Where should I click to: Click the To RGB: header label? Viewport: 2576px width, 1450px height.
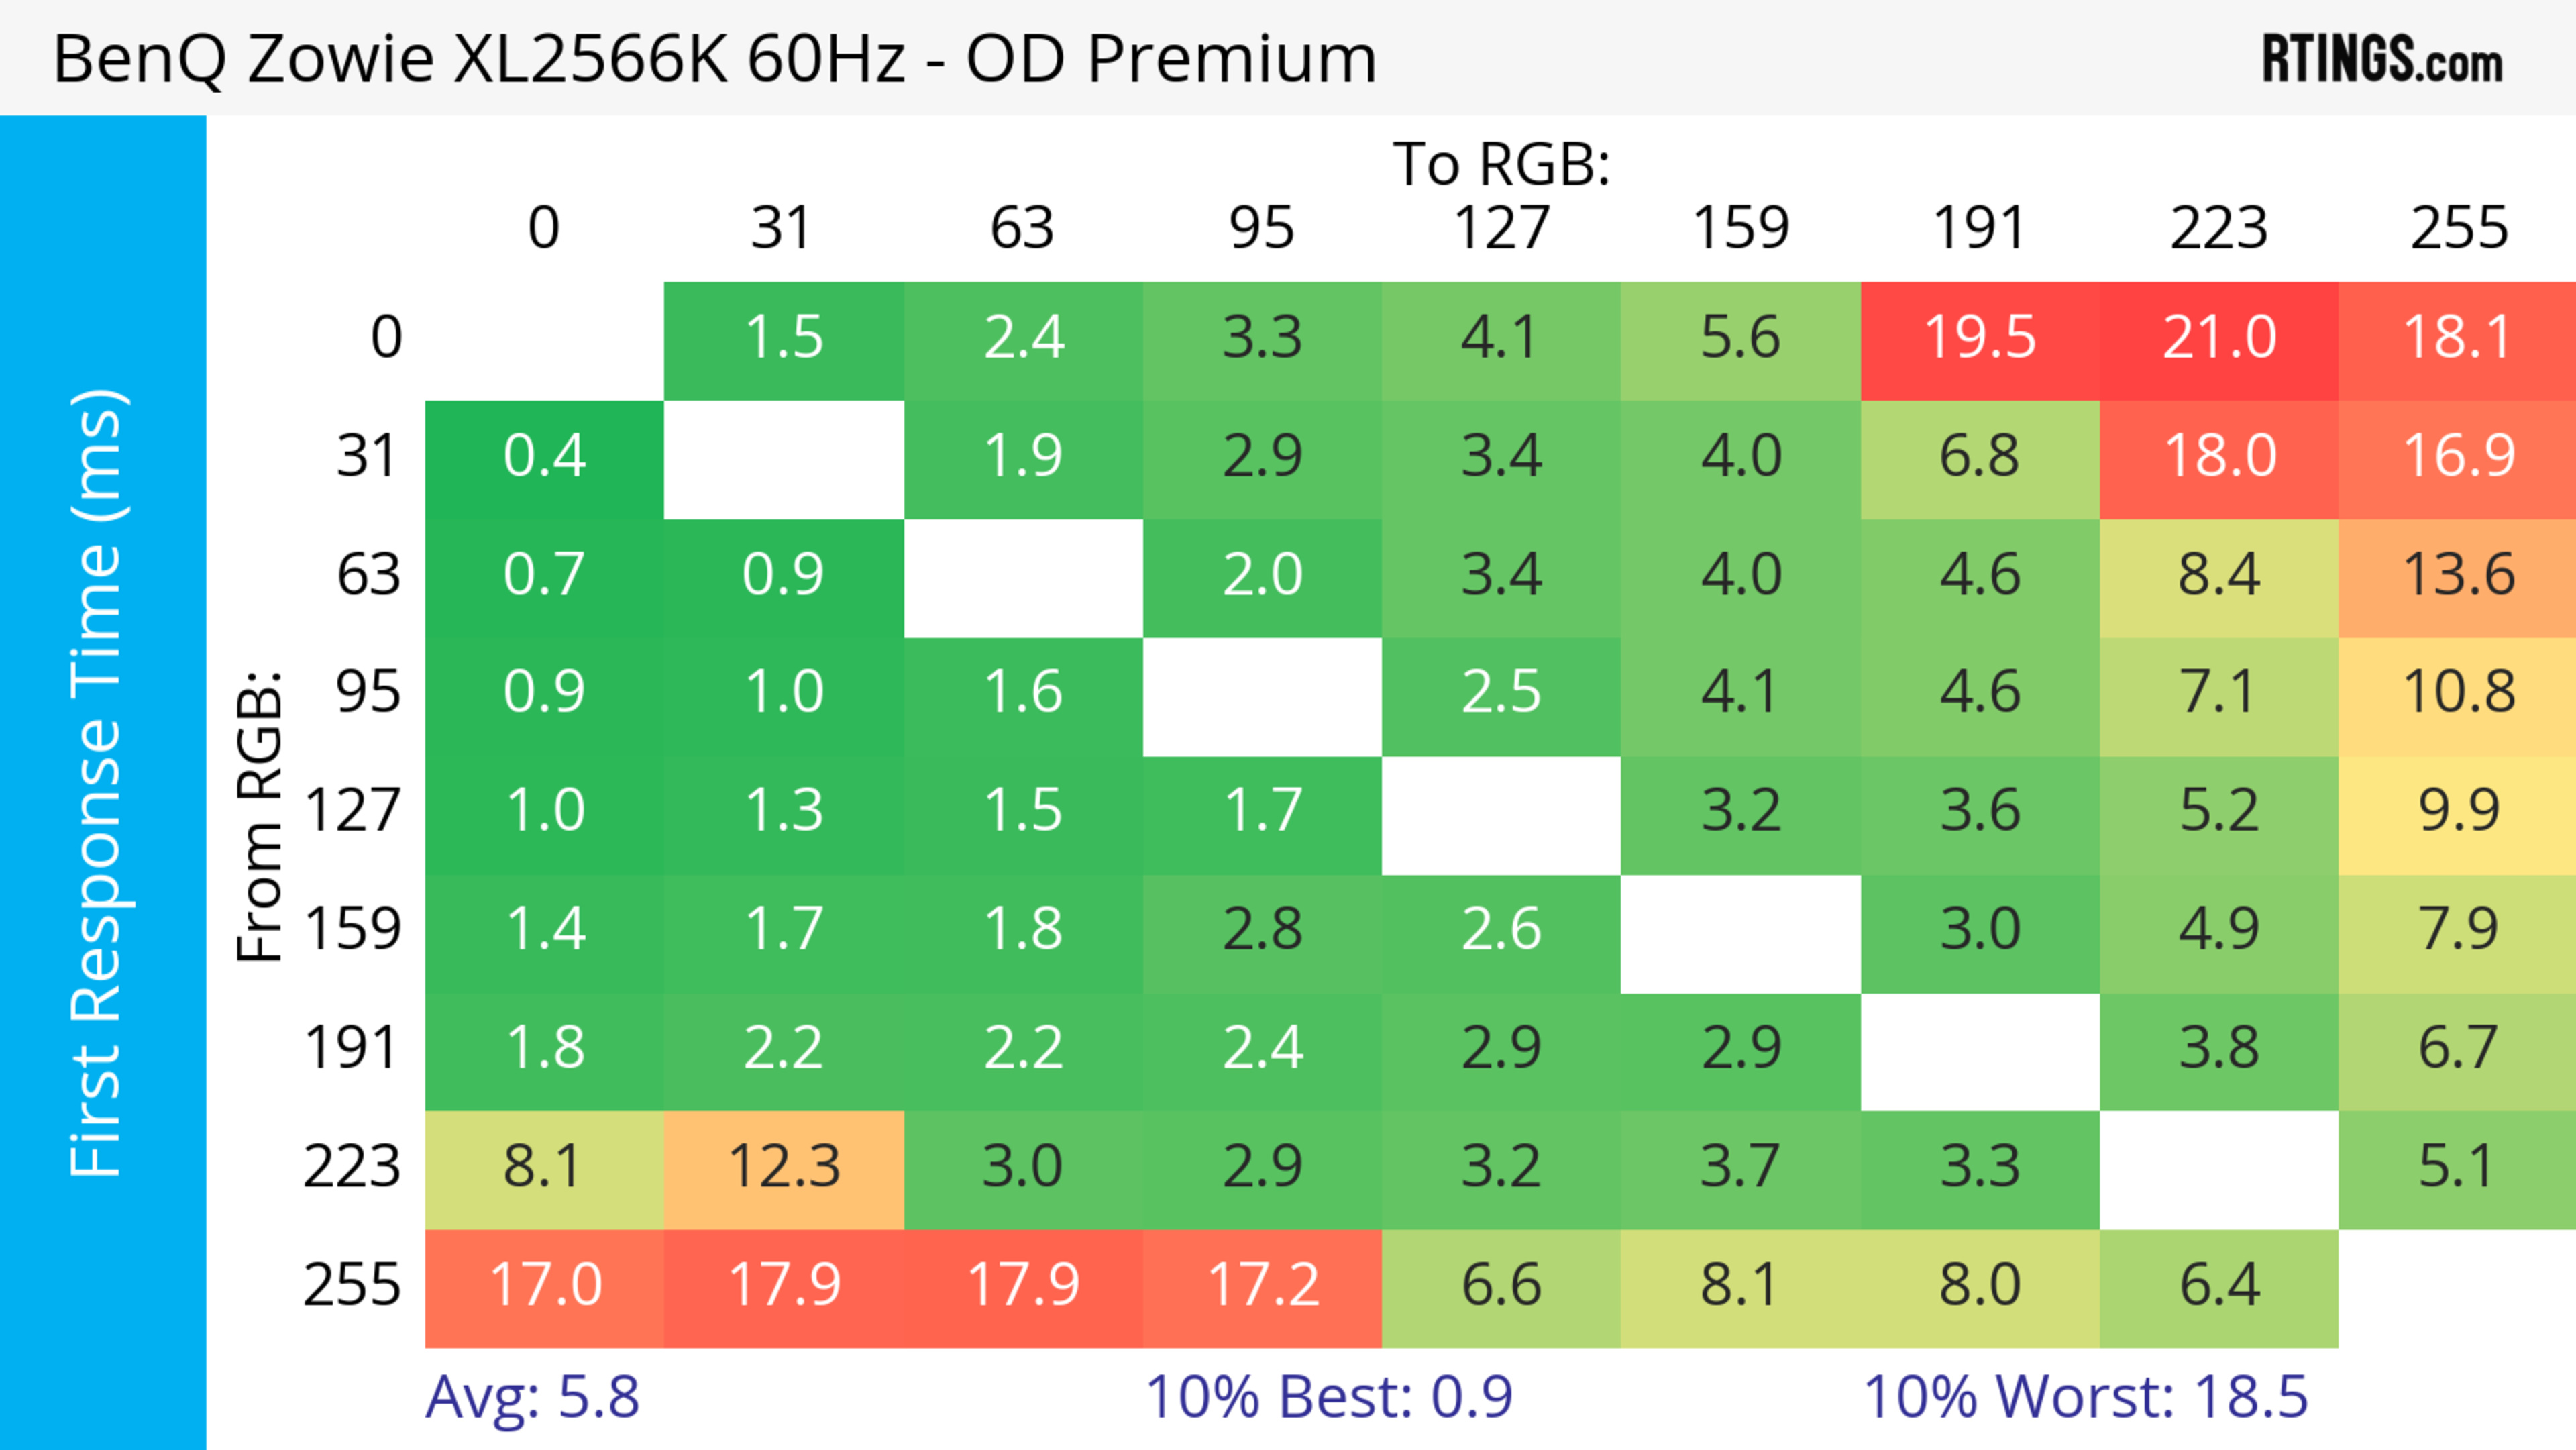coord(1501,164)
